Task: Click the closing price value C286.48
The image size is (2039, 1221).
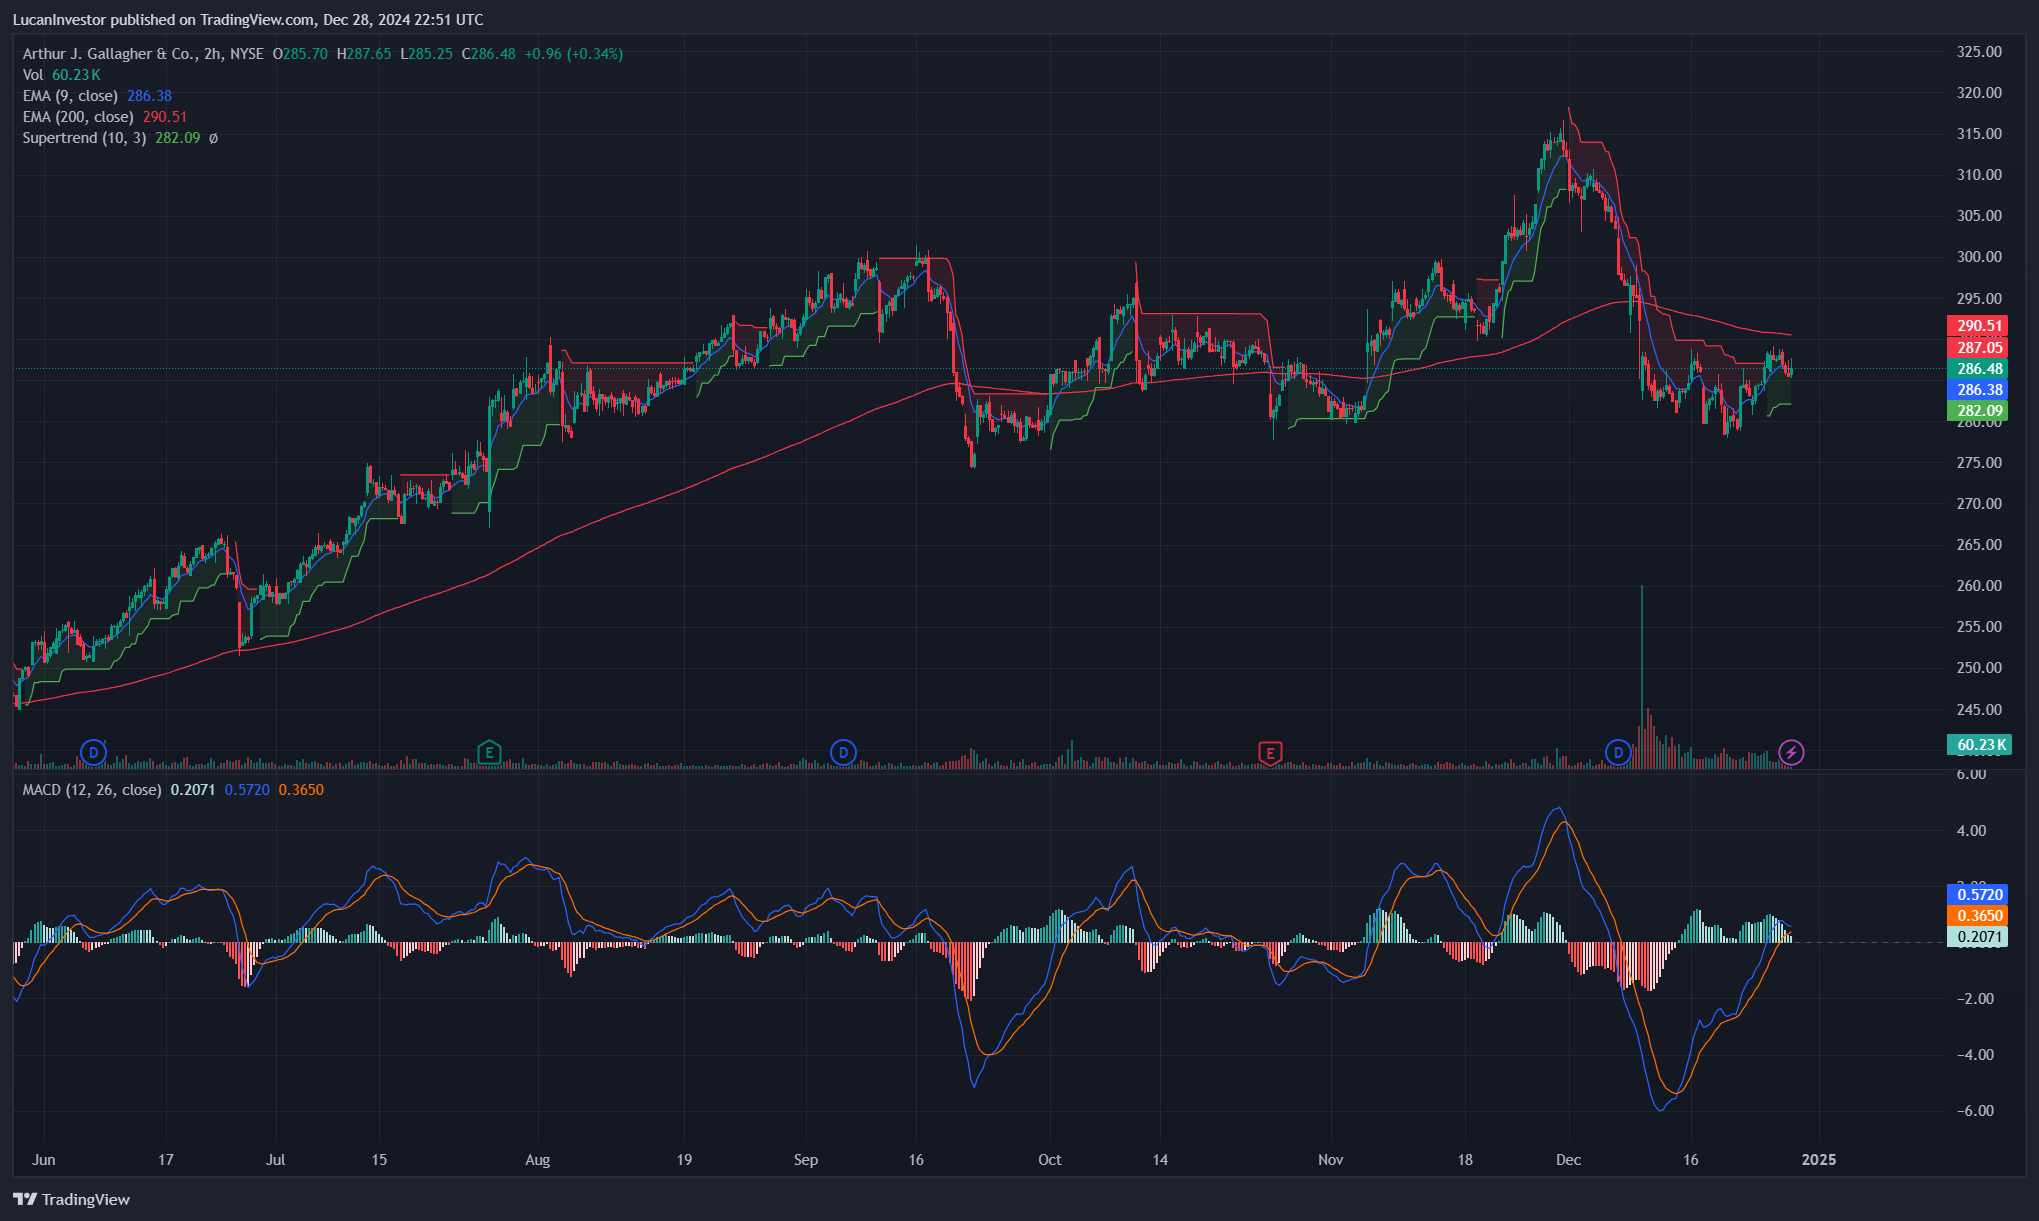Action: 489,54
